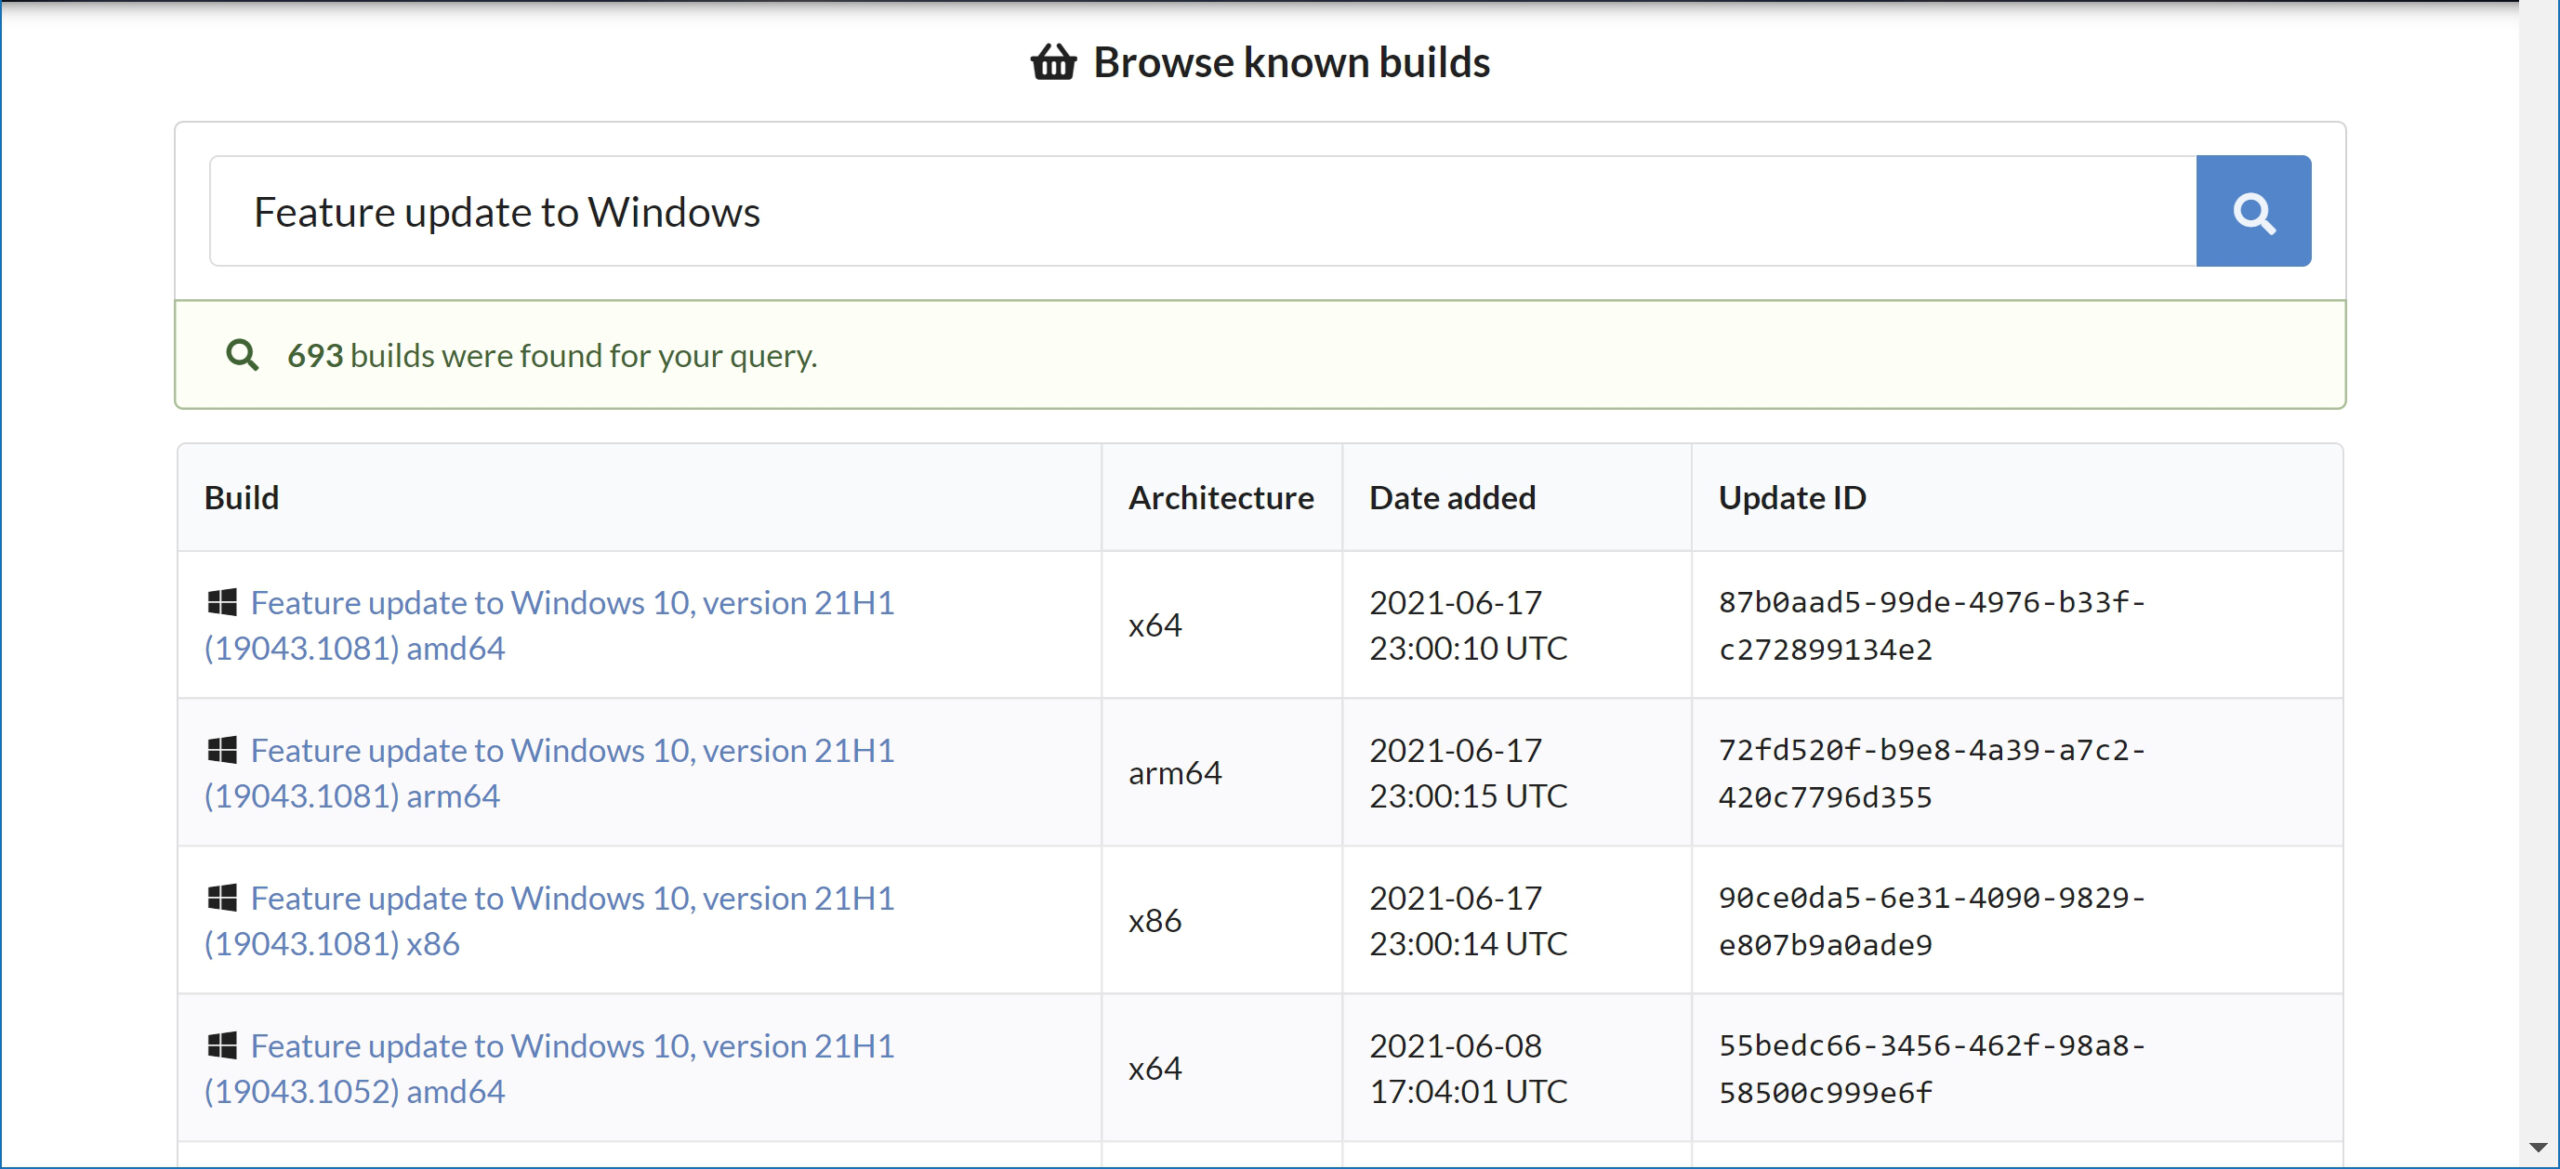Click date 2021-06-17 23:00:14 UTC
This screenshot has width=2560, height=1169.
(x=1468, y=921)
